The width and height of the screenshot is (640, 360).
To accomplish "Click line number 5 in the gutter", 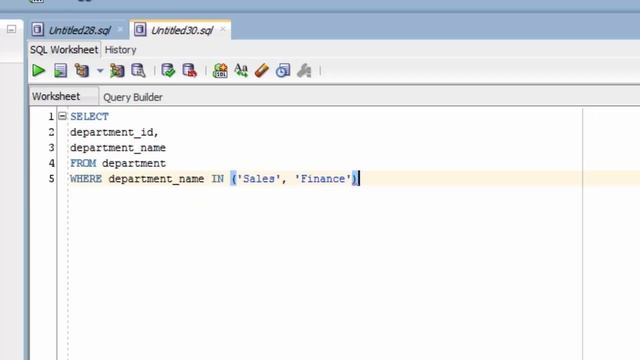I will point(51,179).
